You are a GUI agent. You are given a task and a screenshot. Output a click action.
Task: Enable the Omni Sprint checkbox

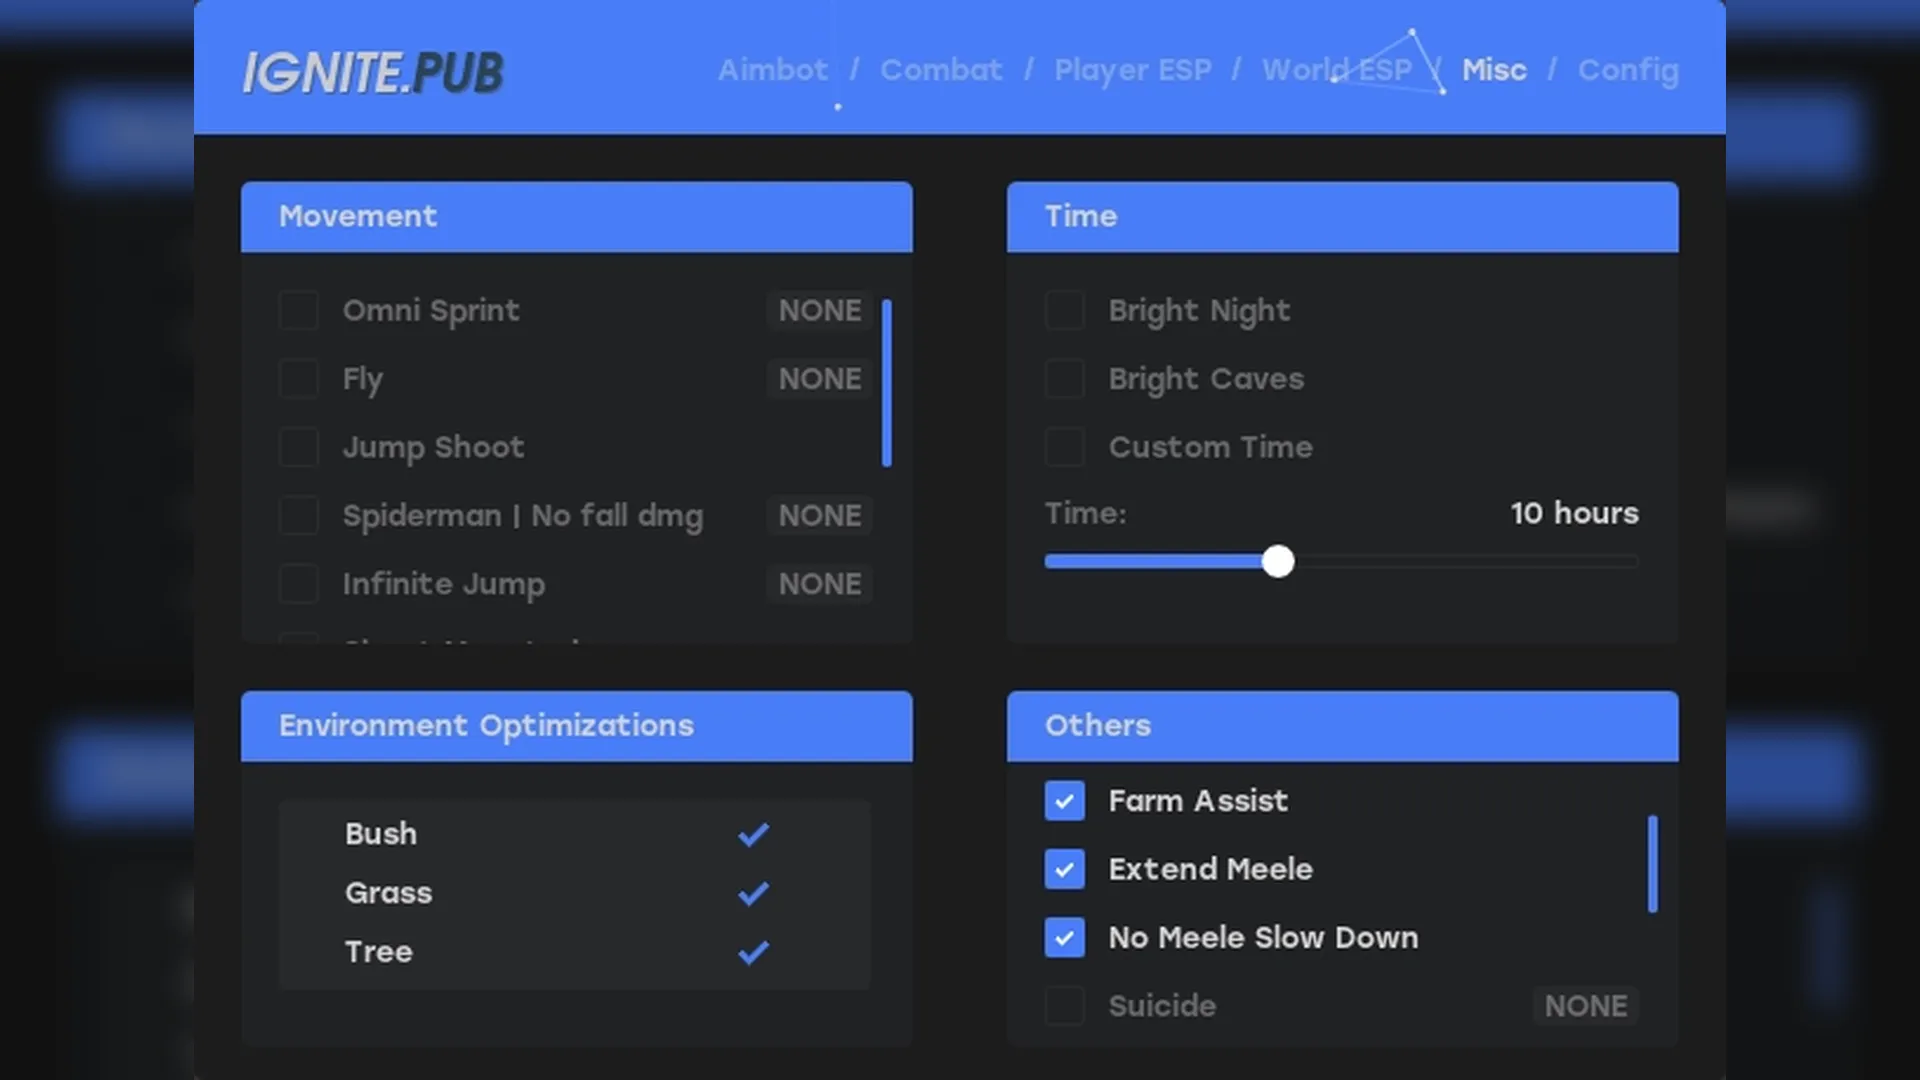[298, 311]
